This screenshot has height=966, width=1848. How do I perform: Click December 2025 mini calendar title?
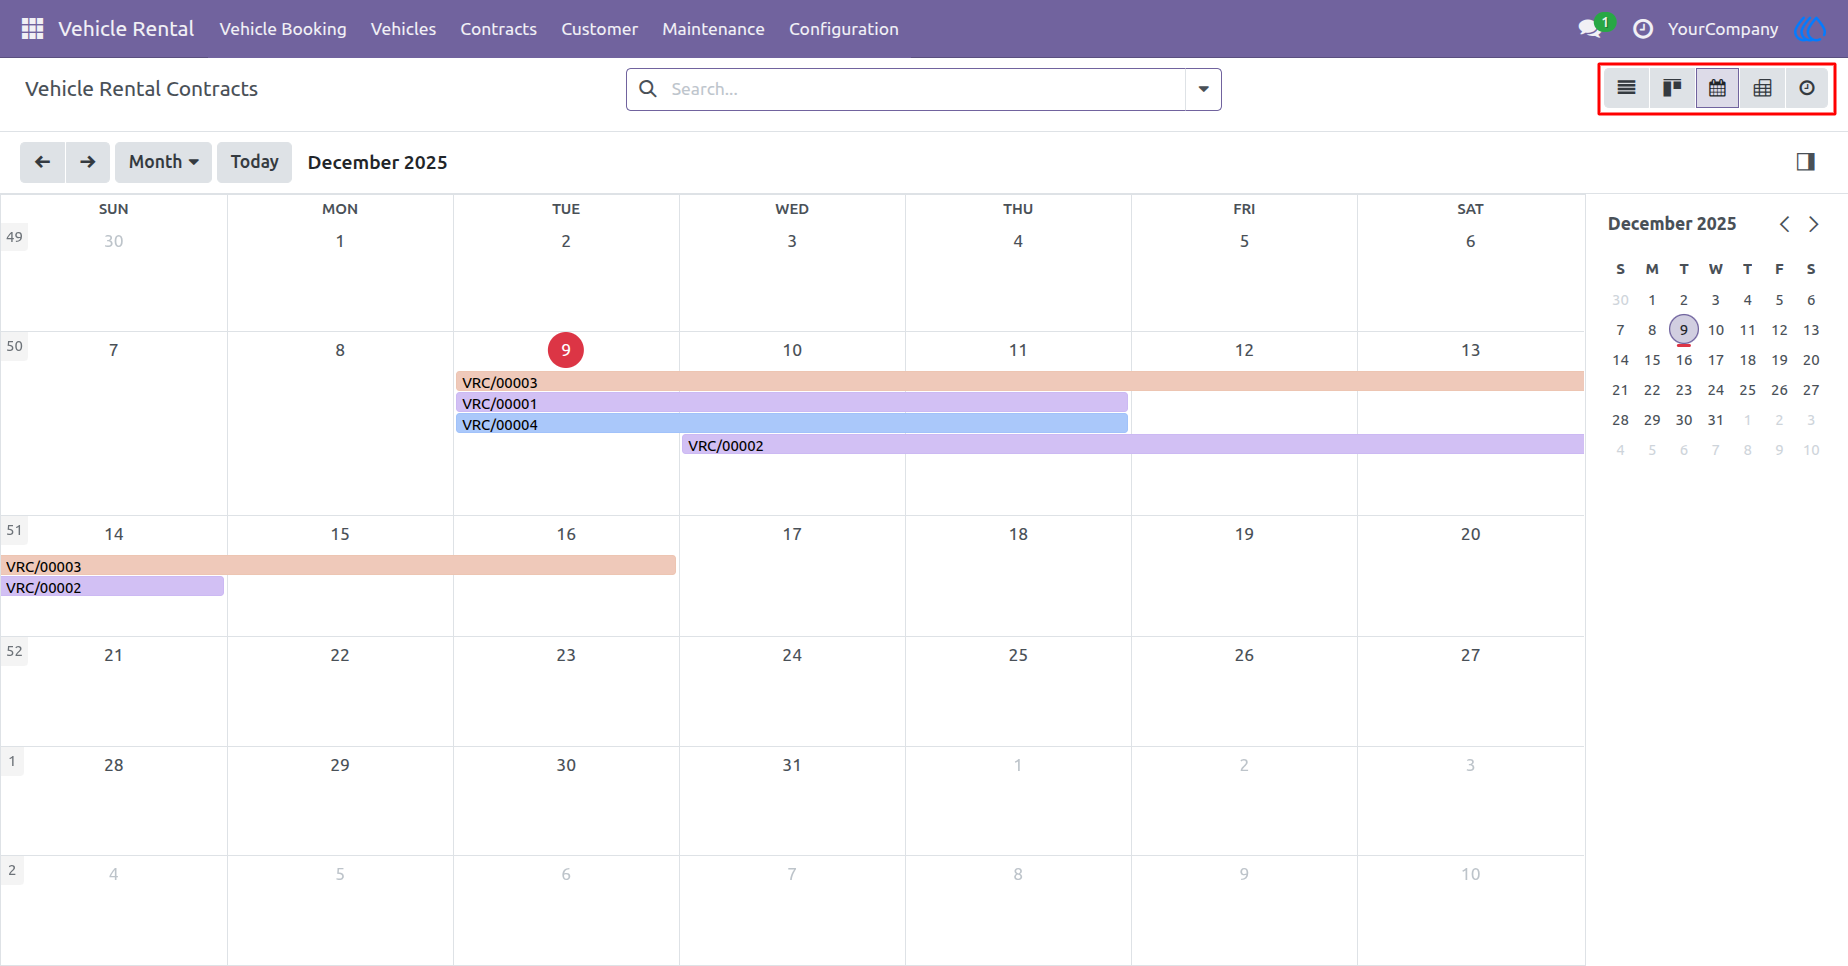(x=1672, y=224)
